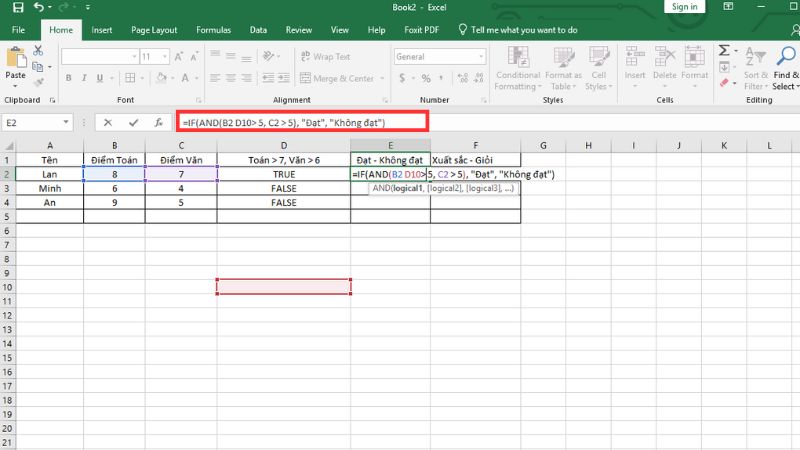Open the Page Layout tab
800x450 pixels.
[x=155, y=30]
